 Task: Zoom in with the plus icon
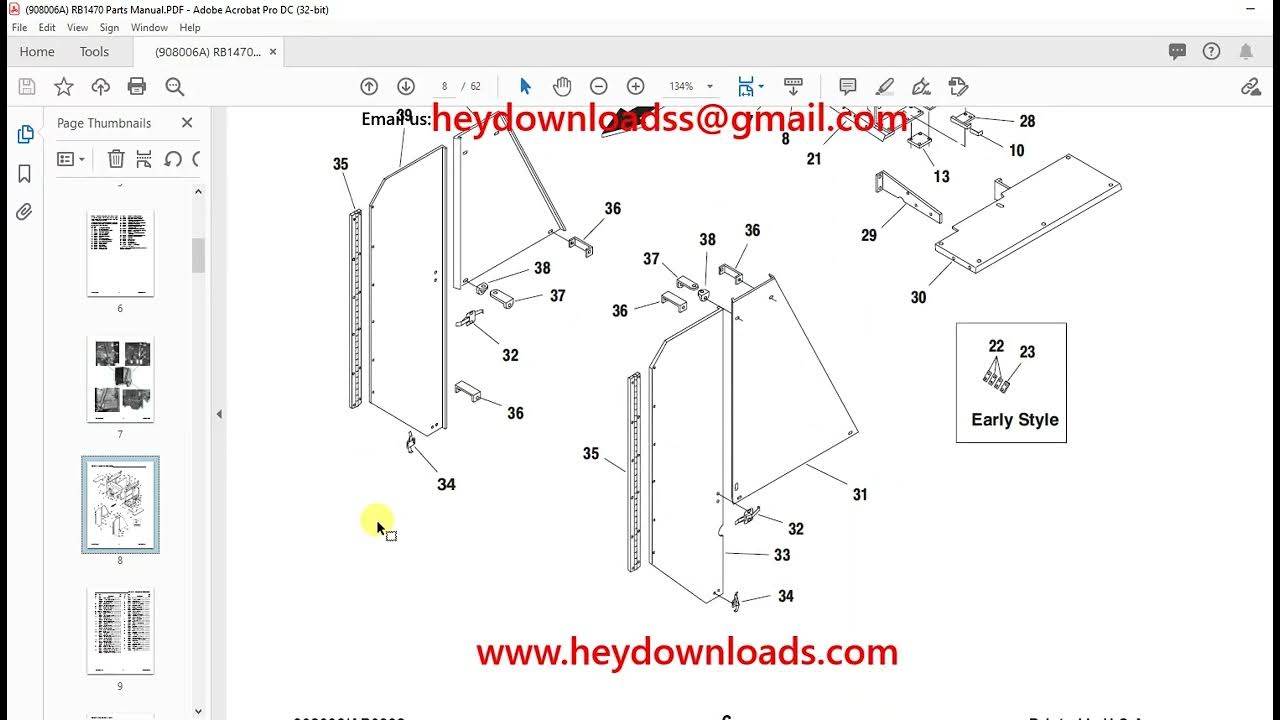(635, 87)
